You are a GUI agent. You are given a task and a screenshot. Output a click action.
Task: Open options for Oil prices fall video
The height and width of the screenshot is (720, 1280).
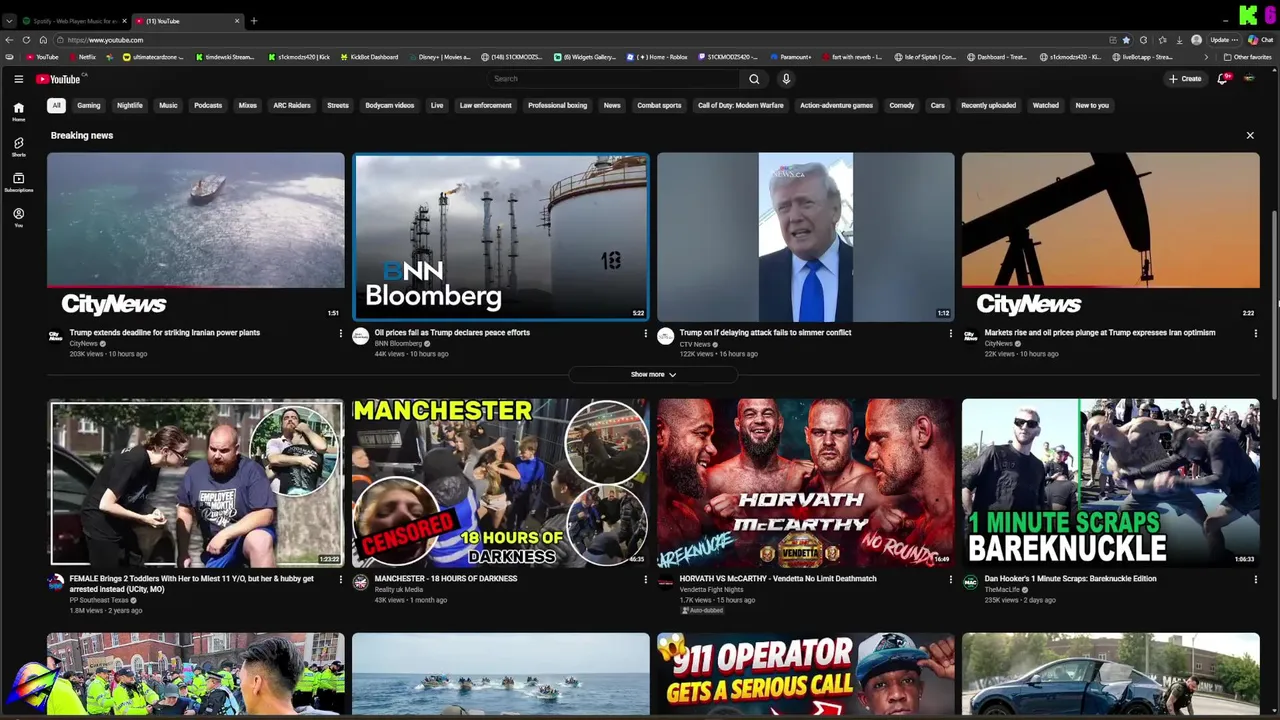pos(645,333)
